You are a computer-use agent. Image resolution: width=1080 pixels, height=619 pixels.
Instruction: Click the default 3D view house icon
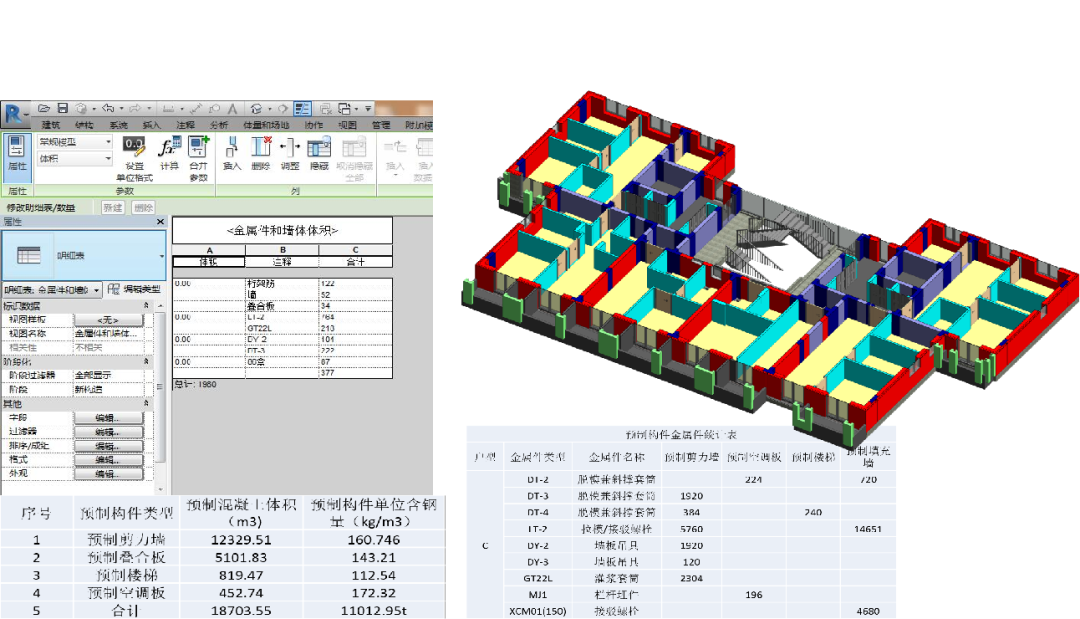point(256,109)
